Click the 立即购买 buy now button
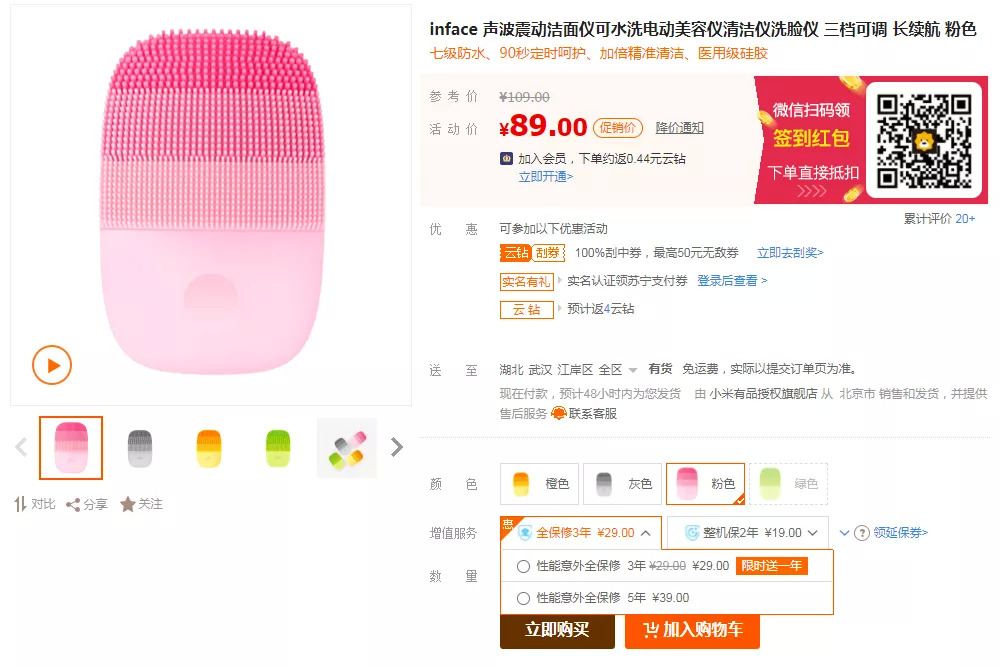Screen dimensions: 1000x666 (x=557, y=629)
